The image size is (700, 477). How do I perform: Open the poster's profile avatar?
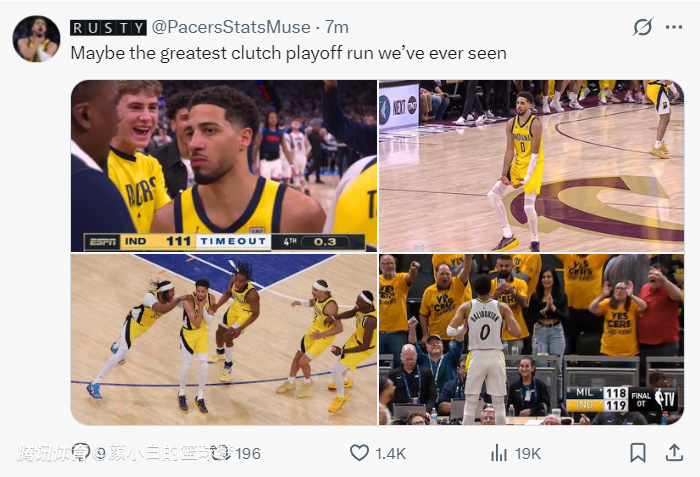click(x=36, y=39)
